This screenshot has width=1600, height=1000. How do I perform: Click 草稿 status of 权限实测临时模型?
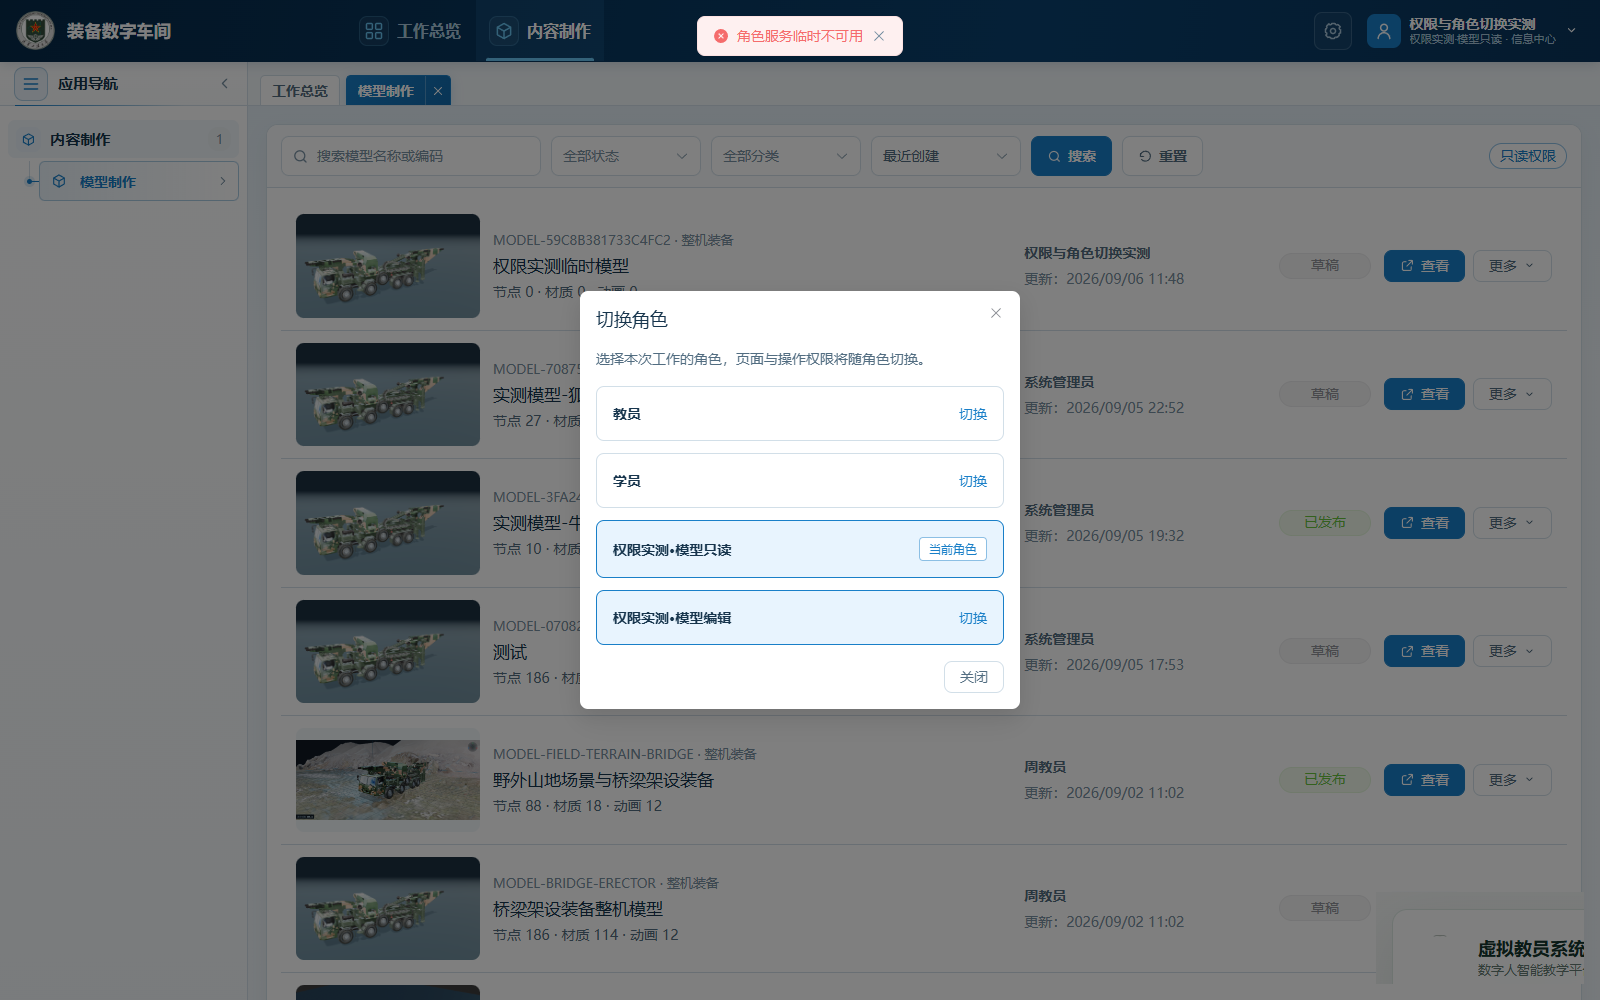(1325, 266)
